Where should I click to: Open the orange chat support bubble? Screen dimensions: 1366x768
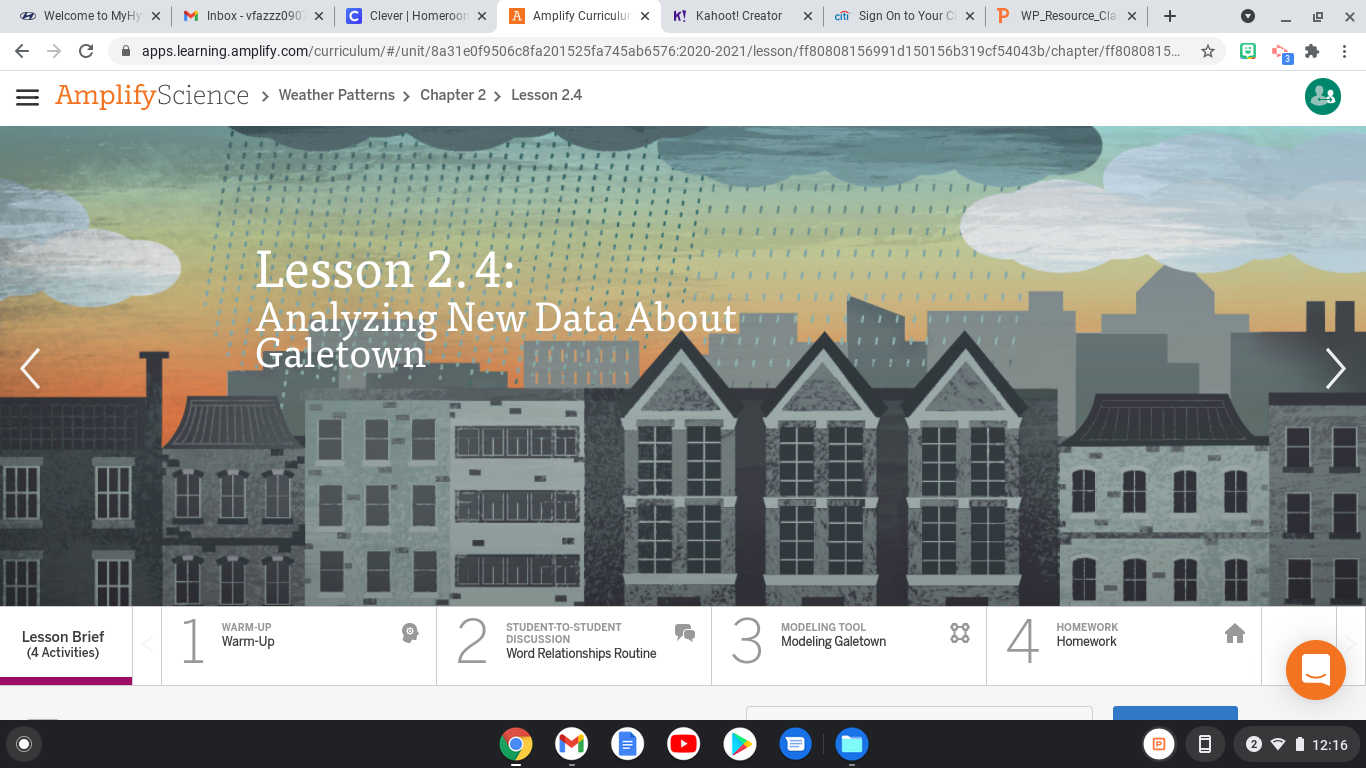click(x=1315, y=669)
